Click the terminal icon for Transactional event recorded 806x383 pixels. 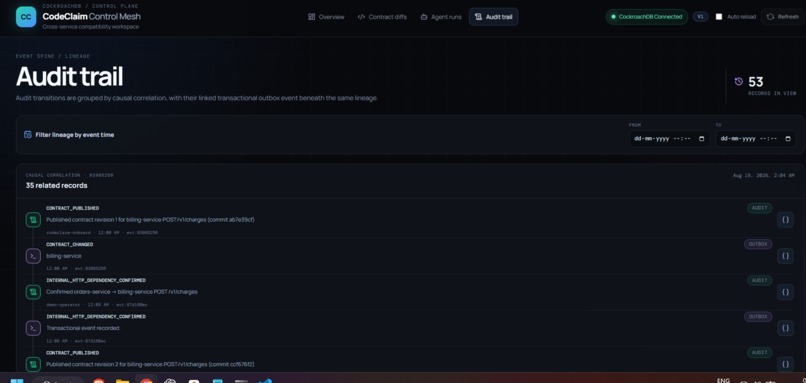coord(33,328)
